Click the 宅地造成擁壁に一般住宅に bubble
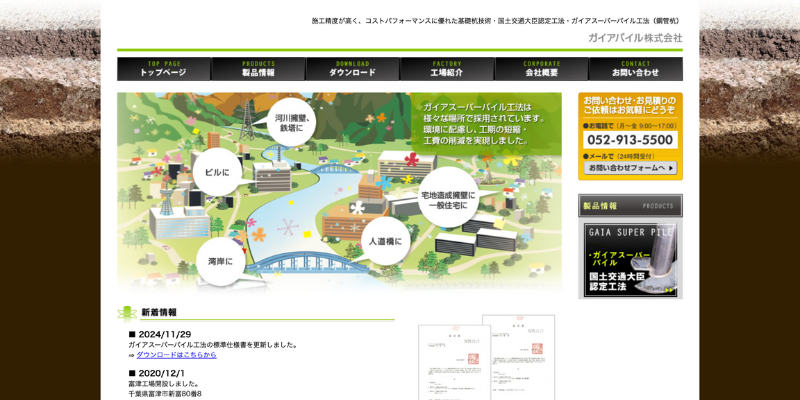 pos(447,196)
